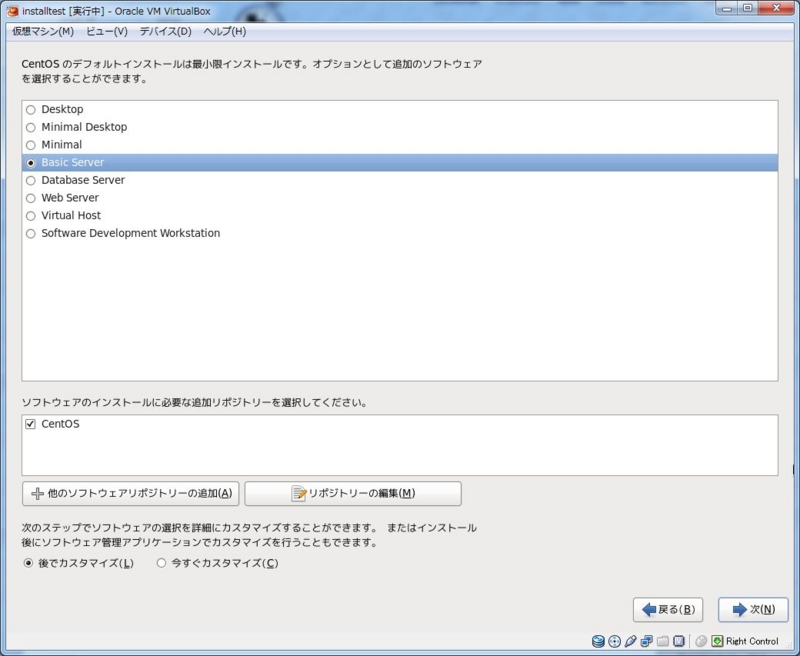Close the VirtualBox window

[776, 8]
